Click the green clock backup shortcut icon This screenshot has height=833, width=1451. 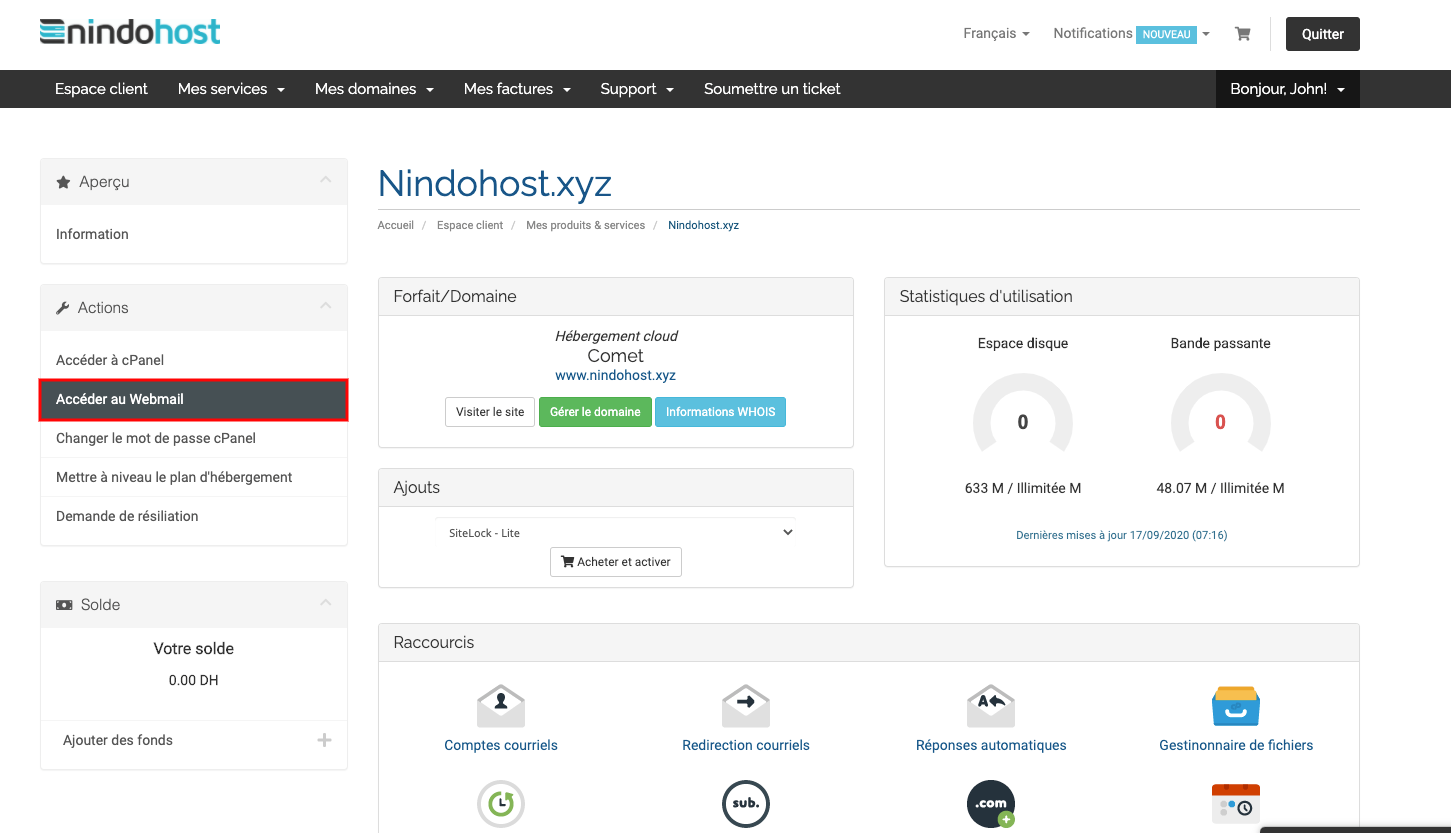click(x=501, y=803)
